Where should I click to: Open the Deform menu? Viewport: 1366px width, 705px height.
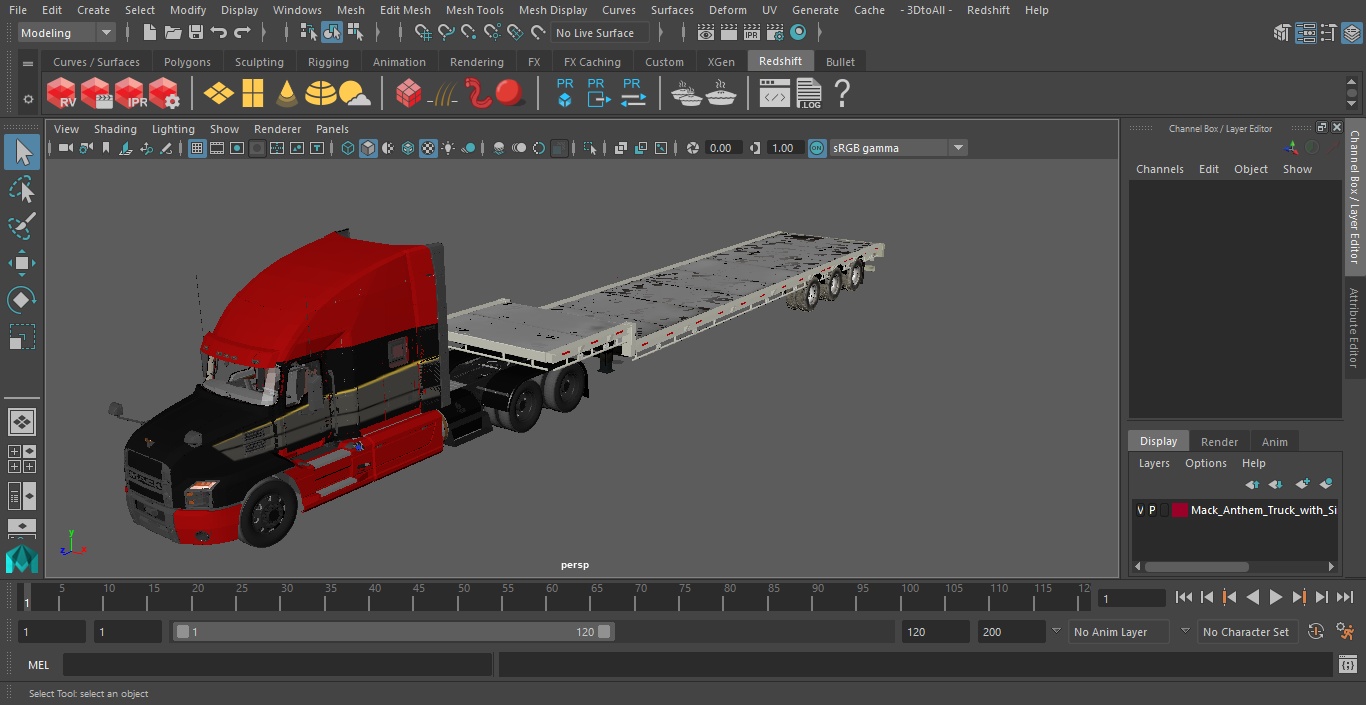[x=728, y=10]
